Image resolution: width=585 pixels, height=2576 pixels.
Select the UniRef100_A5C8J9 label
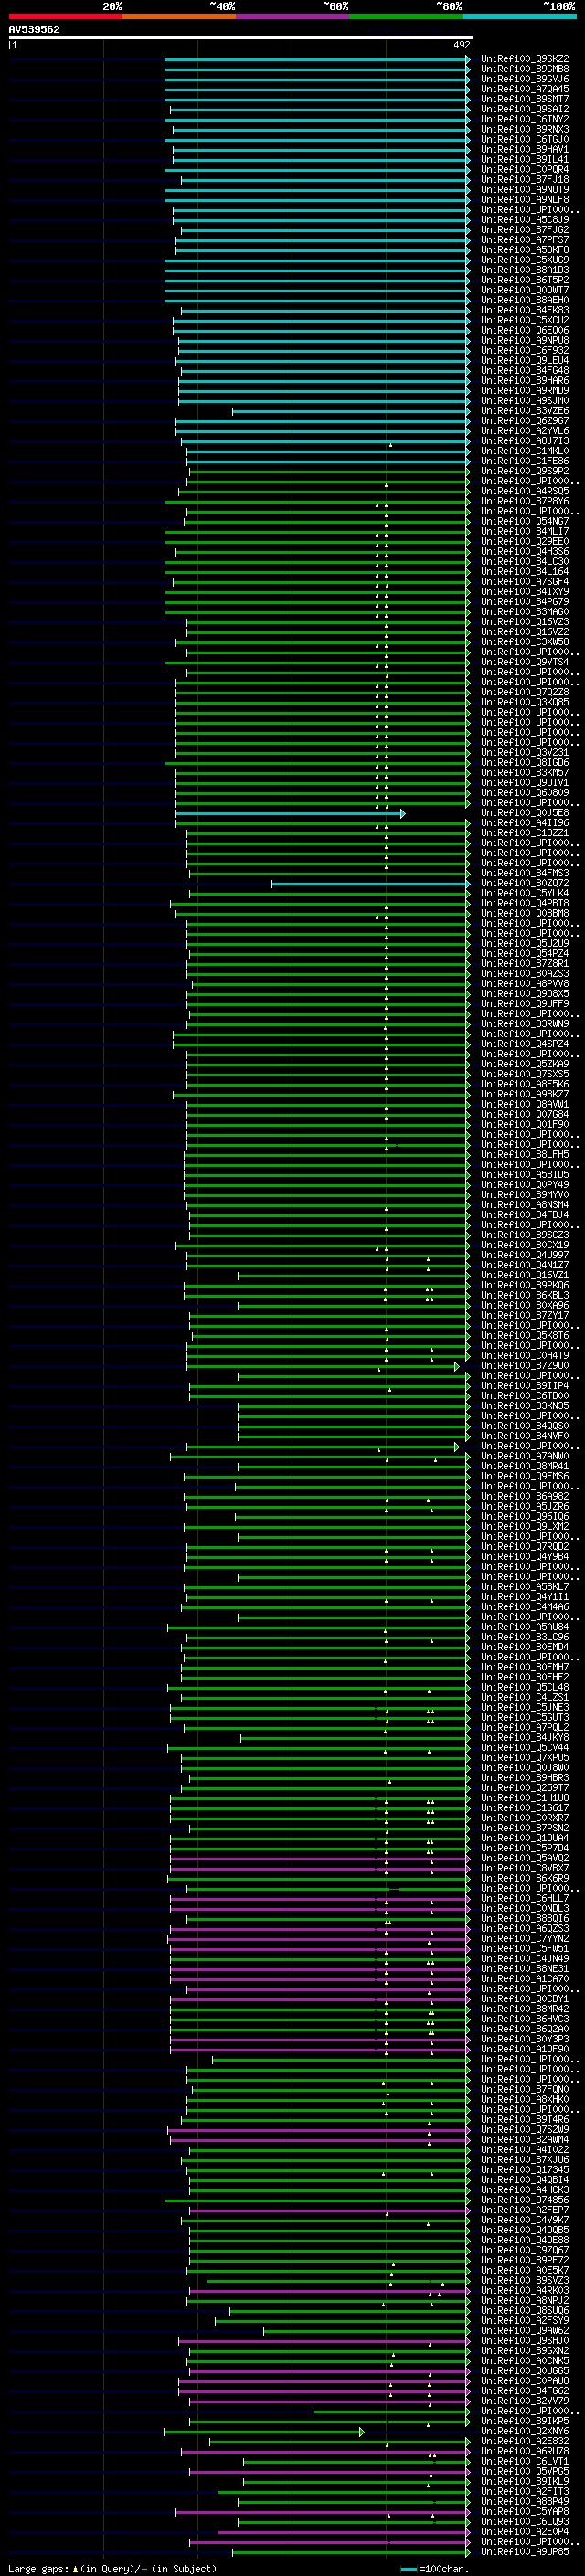pyautogui.click(x=525, y=220)
